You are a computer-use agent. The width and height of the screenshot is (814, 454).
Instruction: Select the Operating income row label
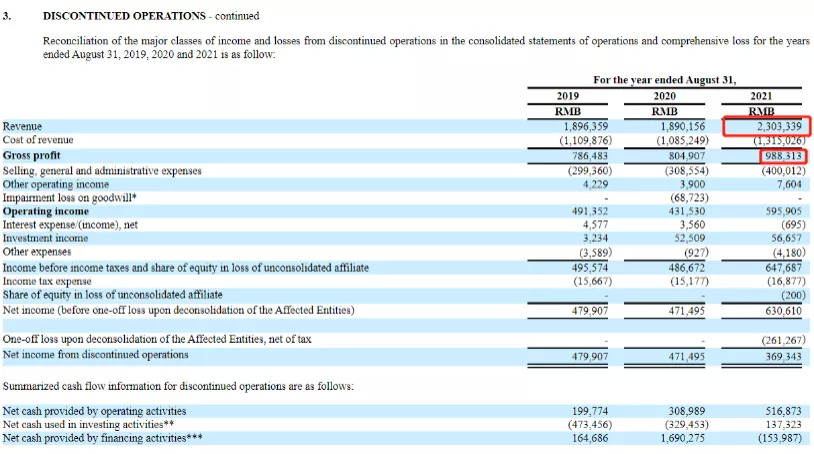(46, 211)
